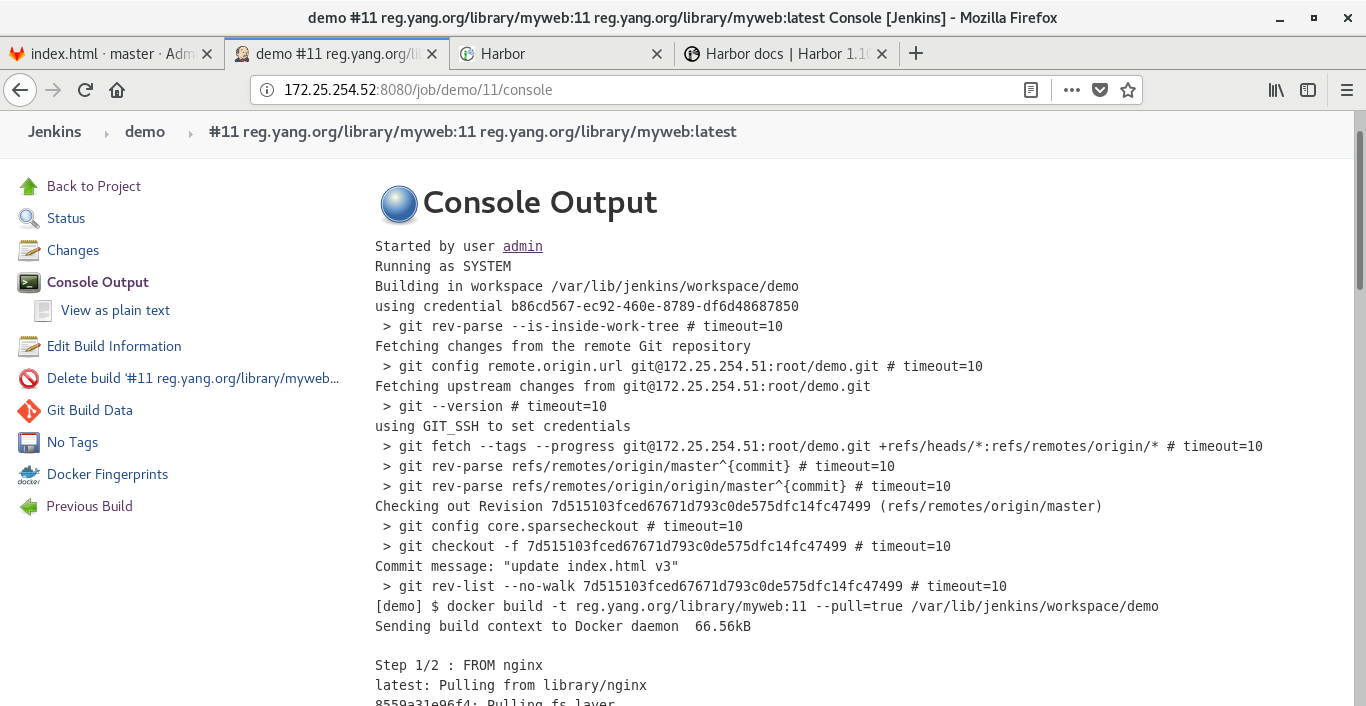Screen dimensions: 1366x706
Task: Open the Console Output sidebar link
Action: click(x=98, y=282)
